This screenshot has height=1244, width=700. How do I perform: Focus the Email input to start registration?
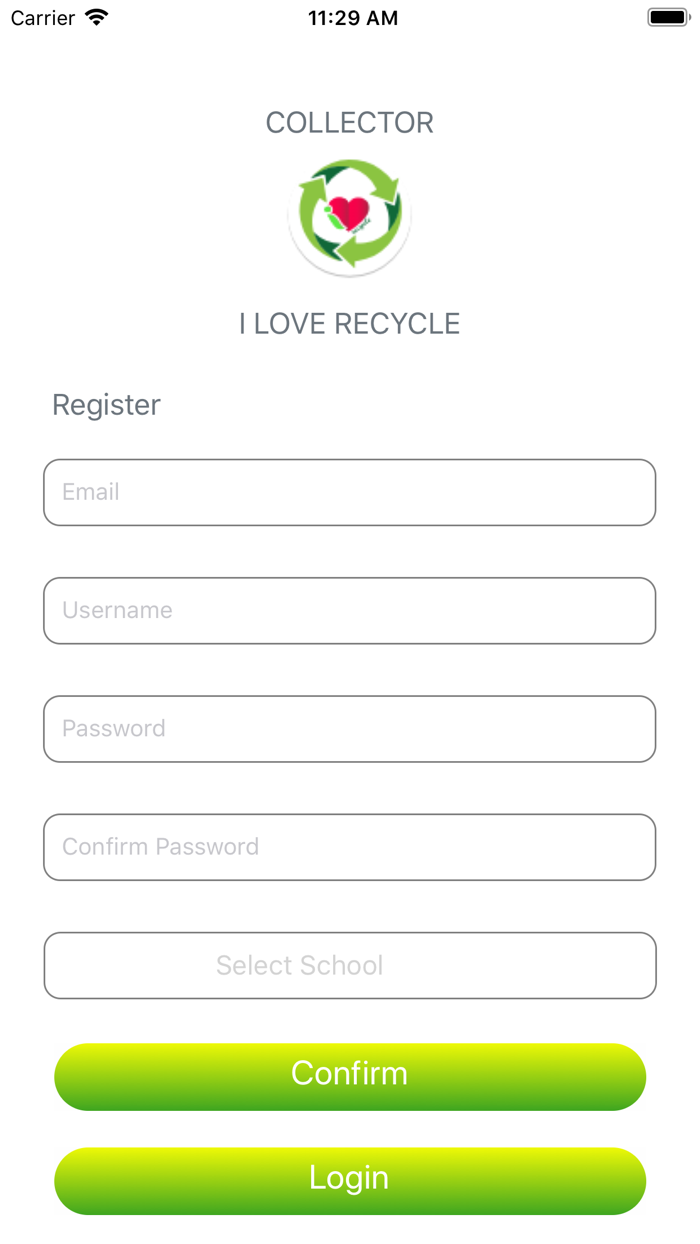tap(349, 492)
